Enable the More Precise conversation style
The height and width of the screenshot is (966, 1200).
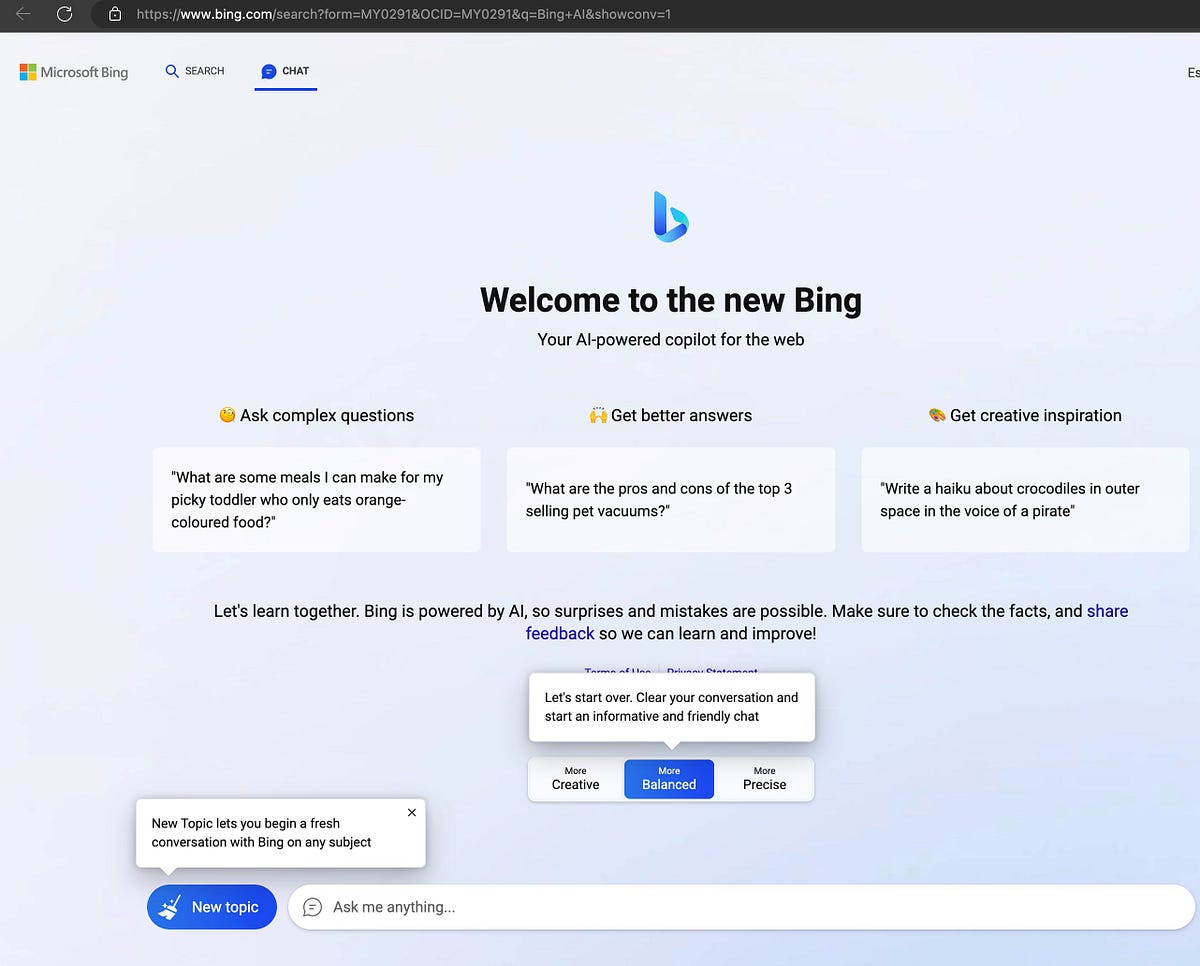click(764, 778)
